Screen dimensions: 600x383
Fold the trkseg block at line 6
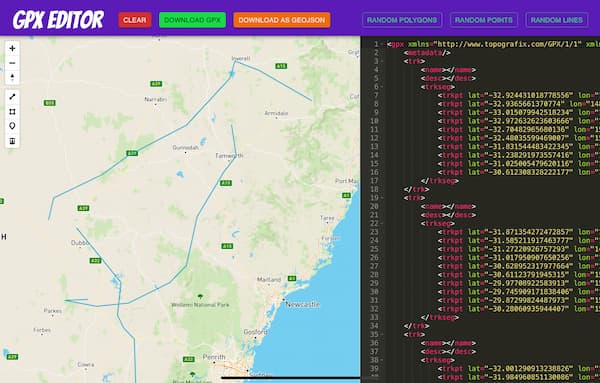[382, 87]
